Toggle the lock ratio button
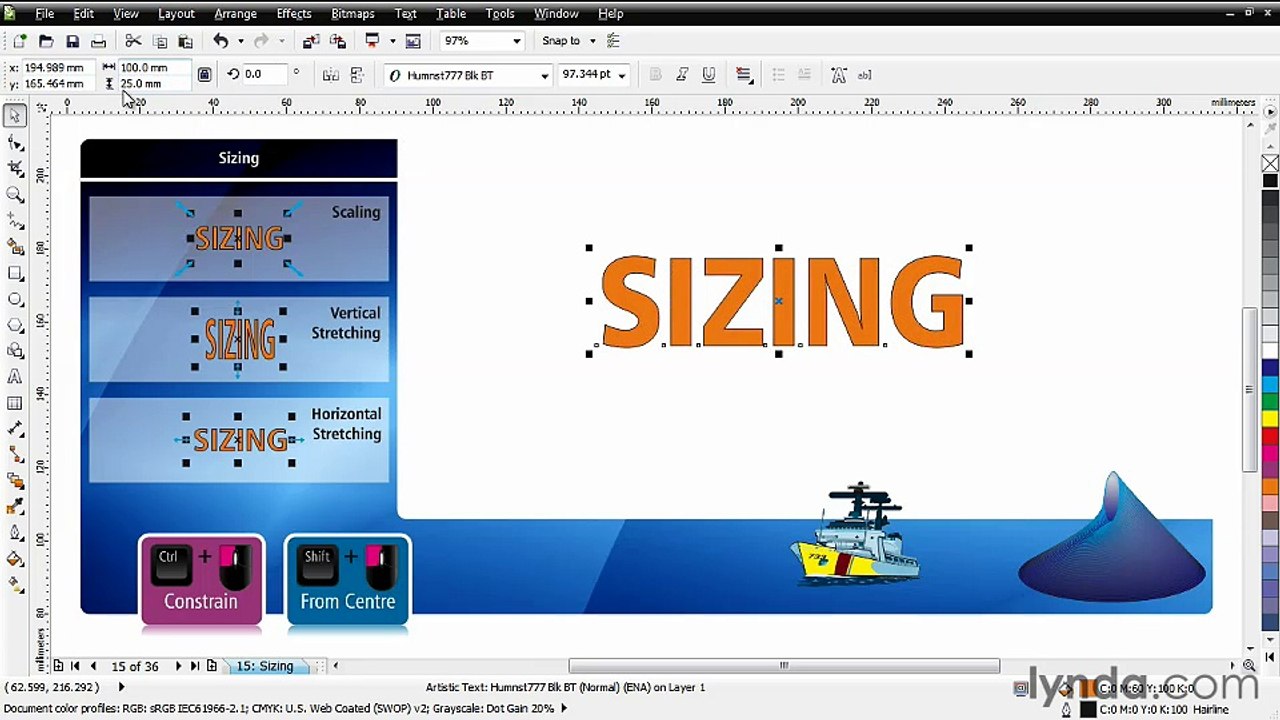 click(204, 75)
